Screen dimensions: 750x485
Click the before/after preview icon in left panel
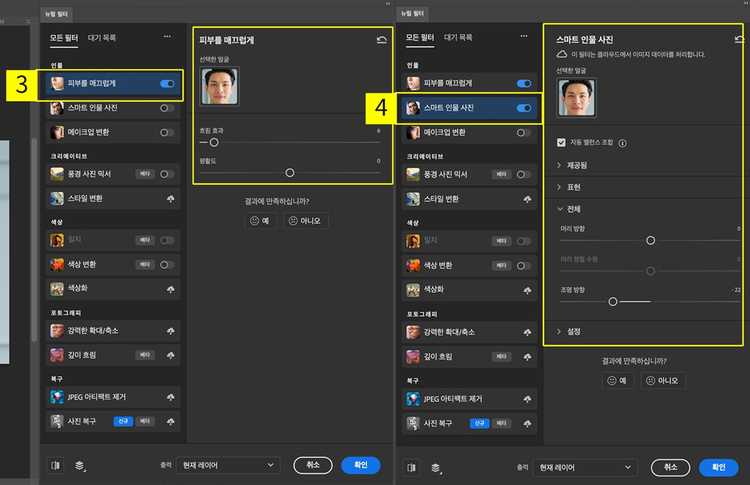[55, 465]
